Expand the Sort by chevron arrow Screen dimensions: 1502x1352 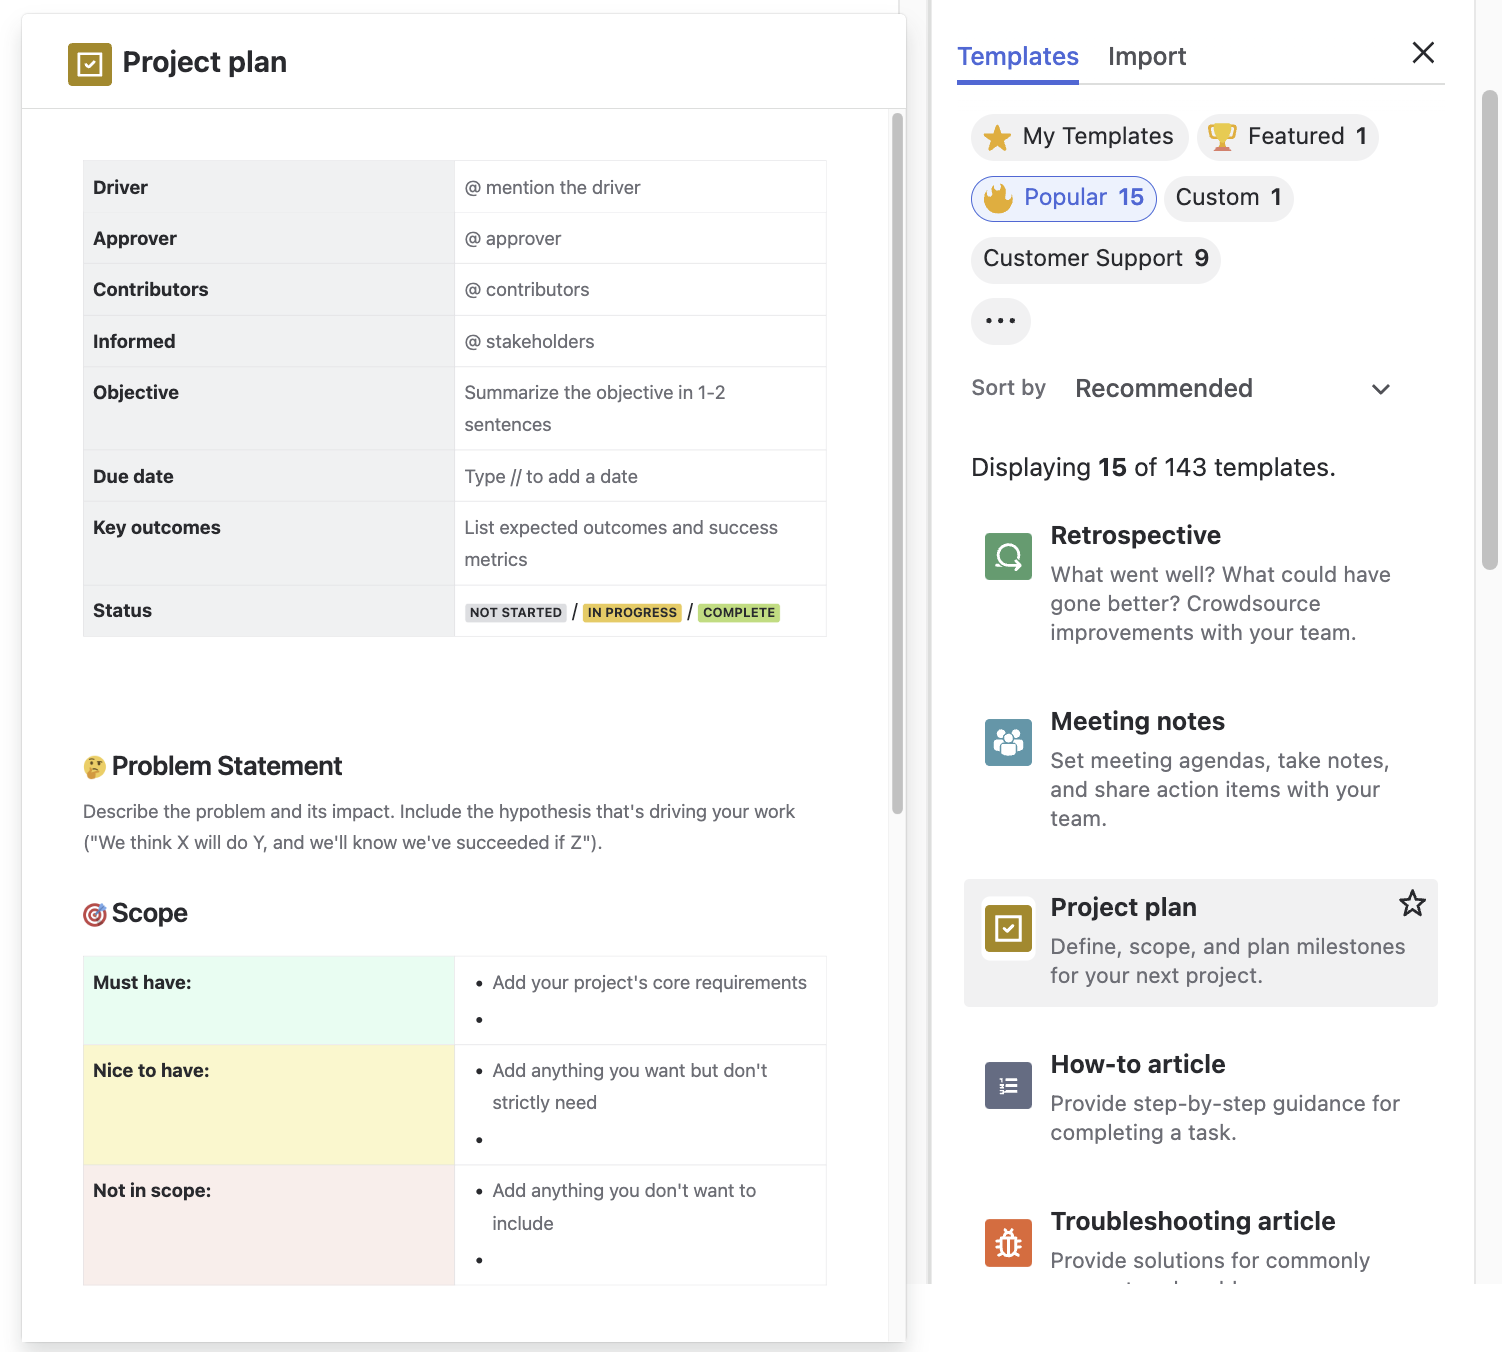pos(1381,389)
